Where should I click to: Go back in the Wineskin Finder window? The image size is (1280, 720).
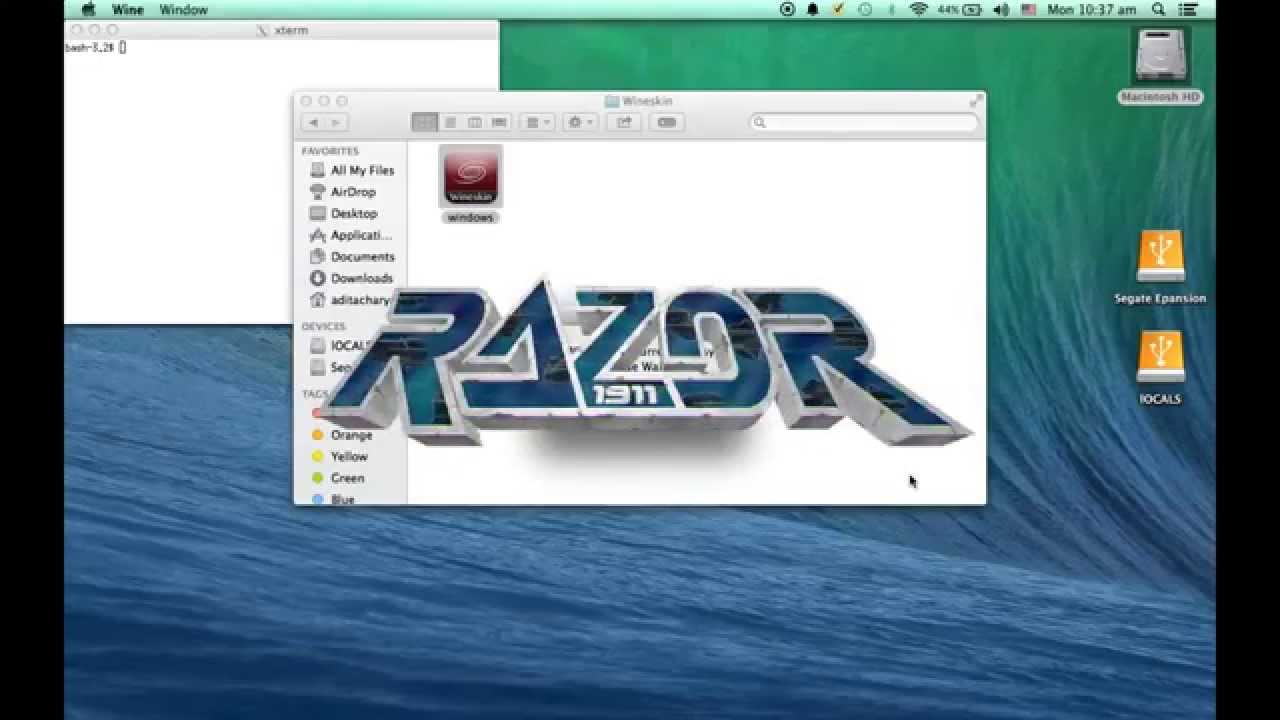click(x=313, y=122)
